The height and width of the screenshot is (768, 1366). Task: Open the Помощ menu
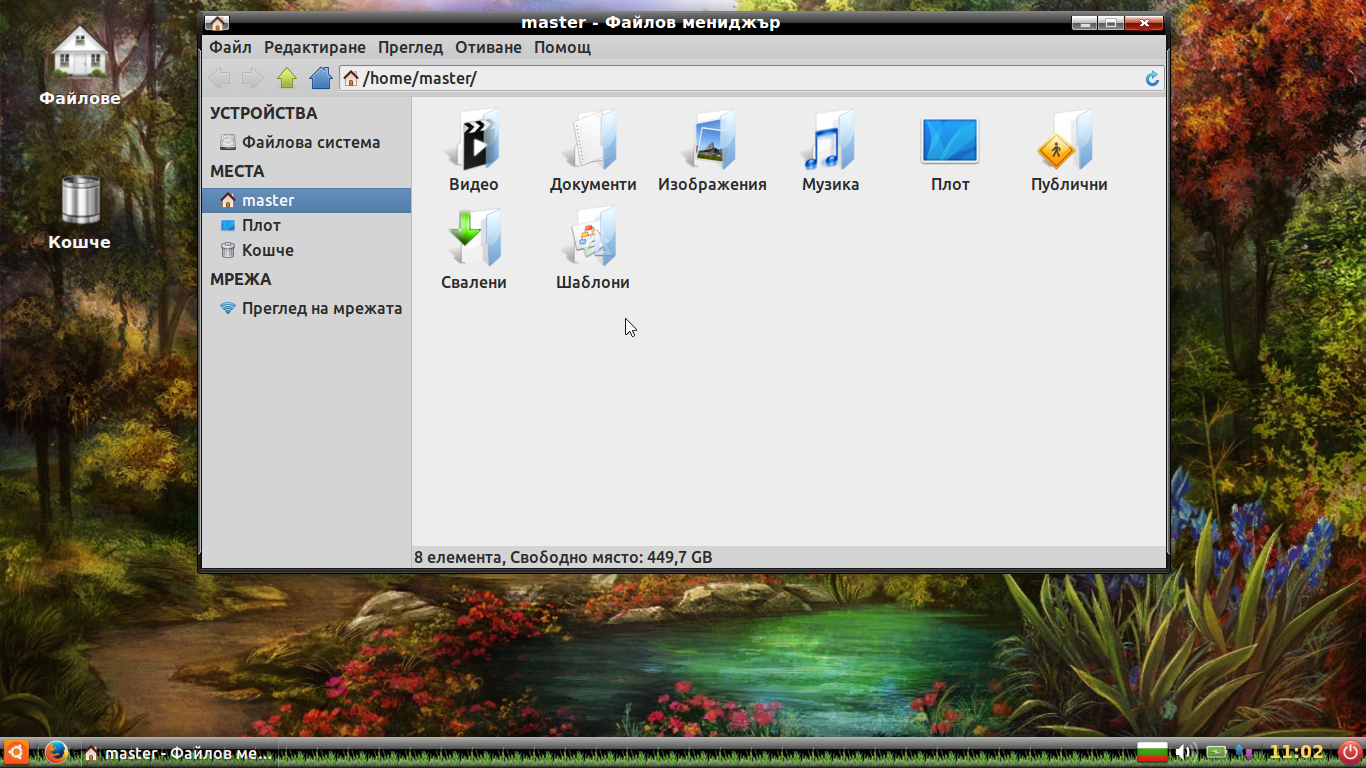click(x=562, y=47)
